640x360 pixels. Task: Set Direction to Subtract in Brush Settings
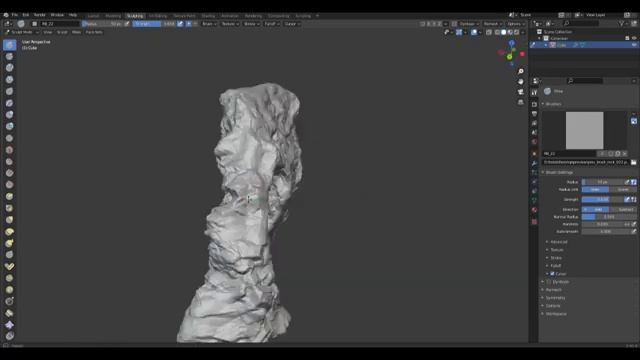pos(623,209)
